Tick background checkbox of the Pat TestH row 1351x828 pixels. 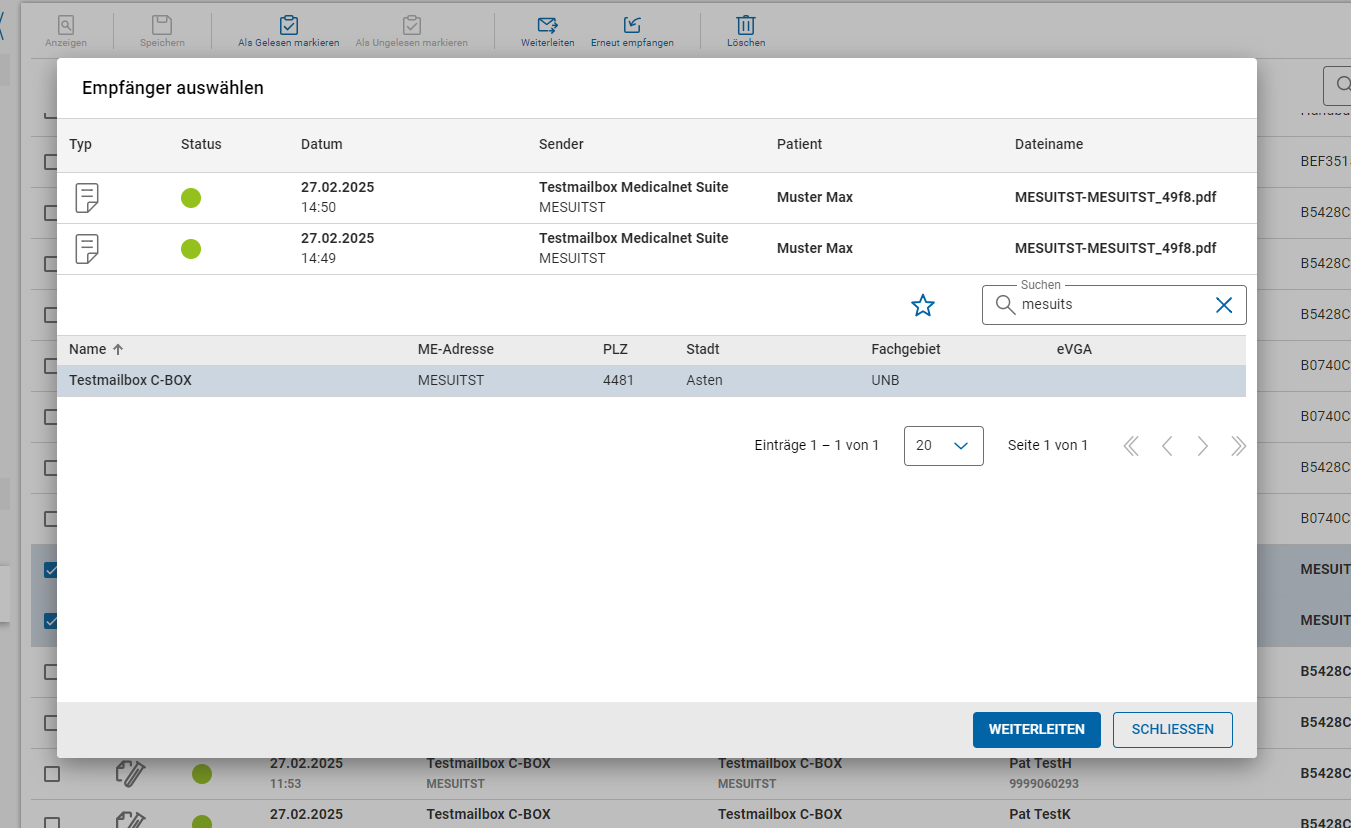pos(52,774)
